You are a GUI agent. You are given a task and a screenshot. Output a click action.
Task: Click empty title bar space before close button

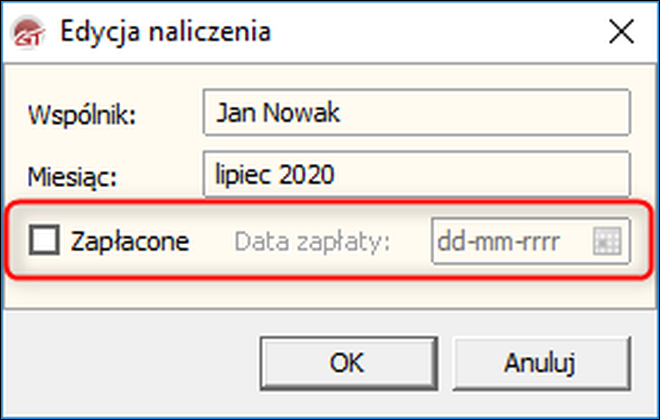tap(450, 32)
